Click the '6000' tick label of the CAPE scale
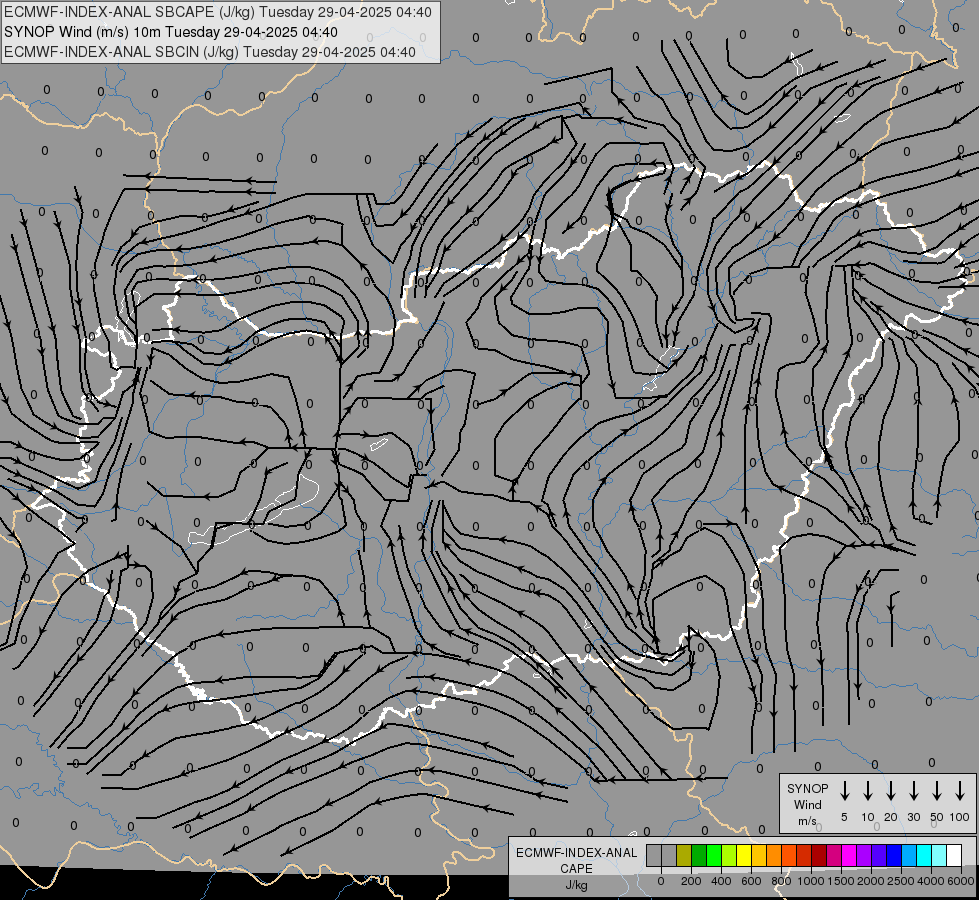 click(x=961, y=881)
